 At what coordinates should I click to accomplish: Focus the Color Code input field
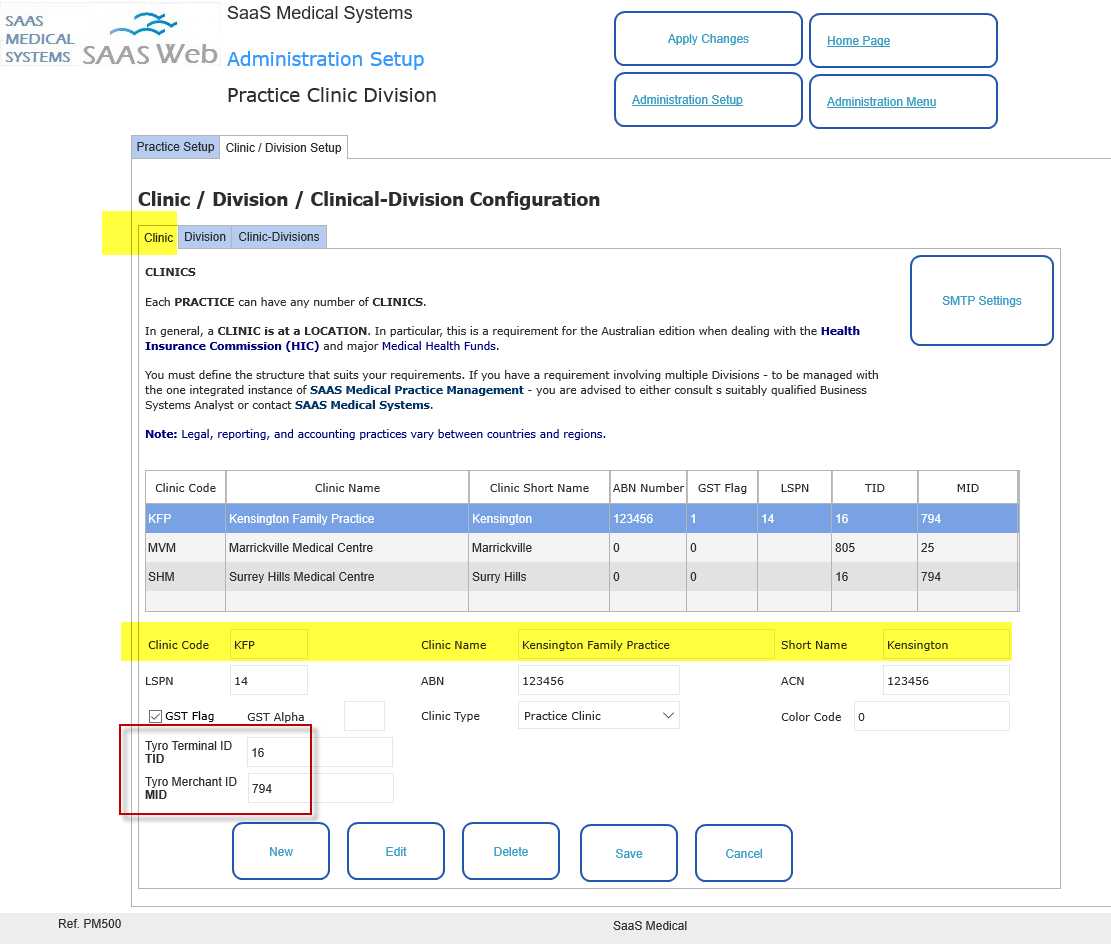(932, 717)
